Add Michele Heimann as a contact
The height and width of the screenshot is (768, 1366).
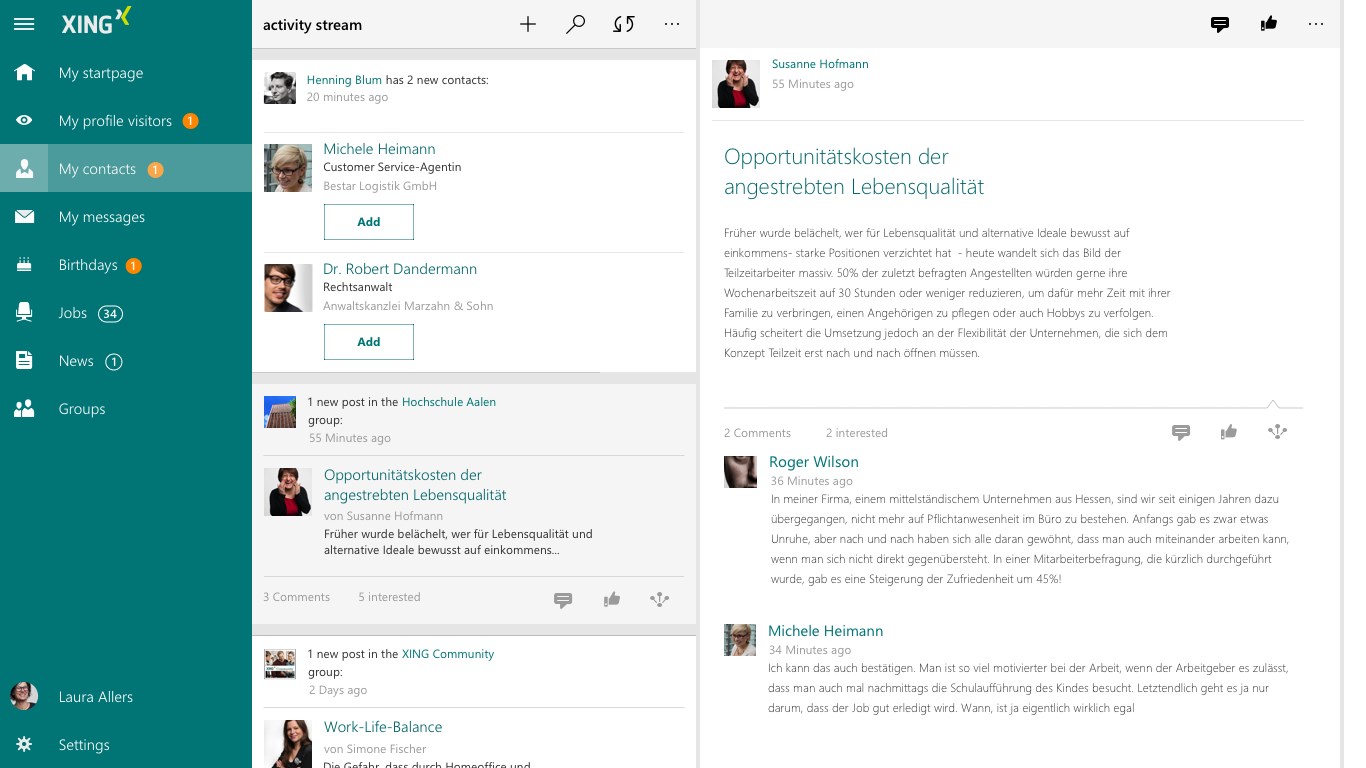tap(368, 221)
